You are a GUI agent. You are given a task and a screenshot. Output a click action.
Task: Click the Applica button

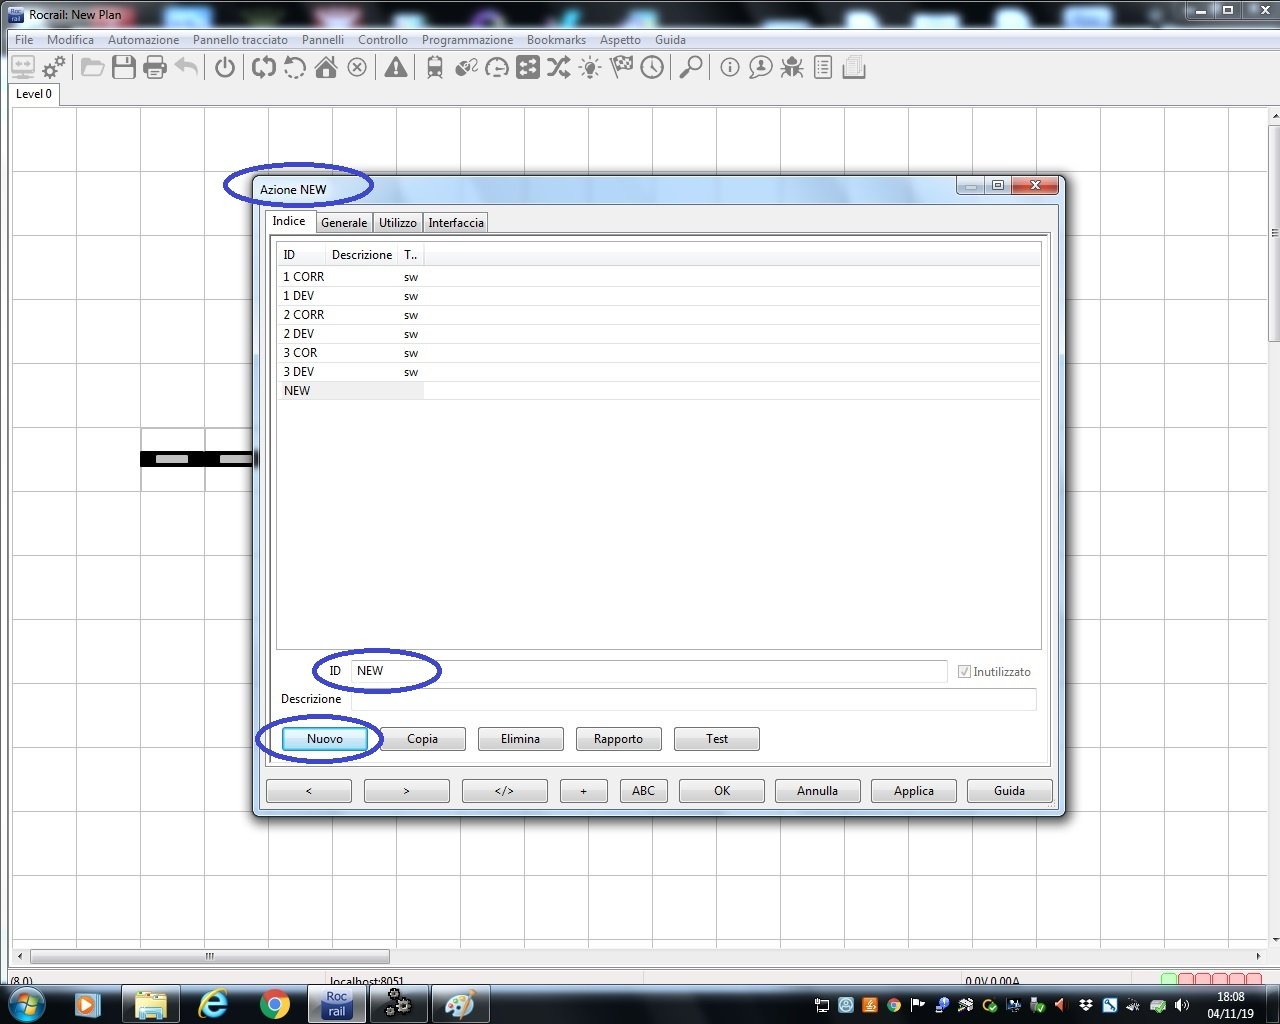913,791
